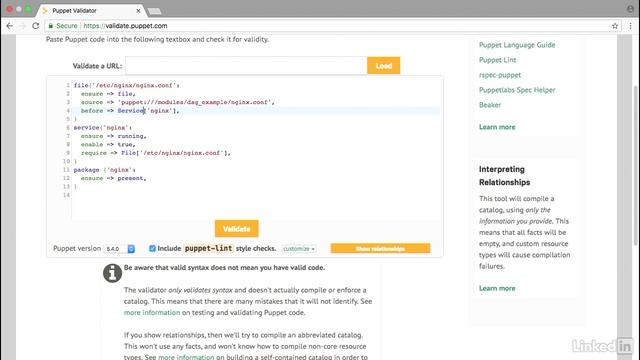640x360 pixels.
Task: Close the Puppet Validator tab
Action: click(x=138, y=11)
